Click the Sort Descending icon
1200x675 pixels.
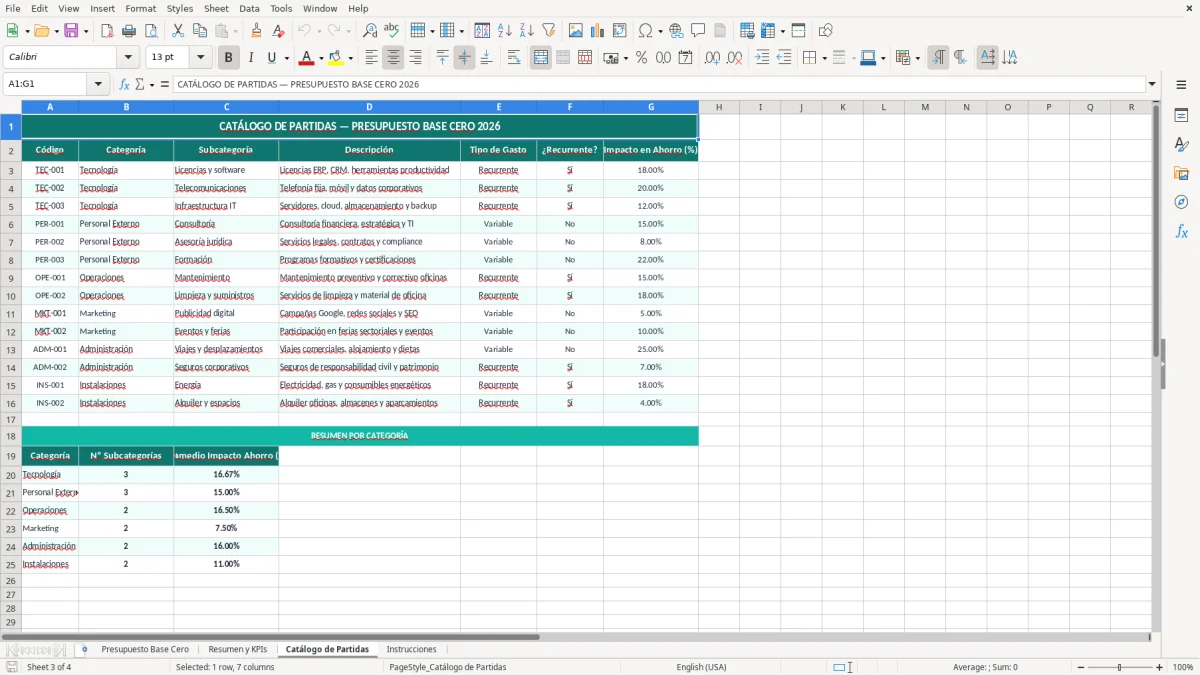tap(527, 31)
